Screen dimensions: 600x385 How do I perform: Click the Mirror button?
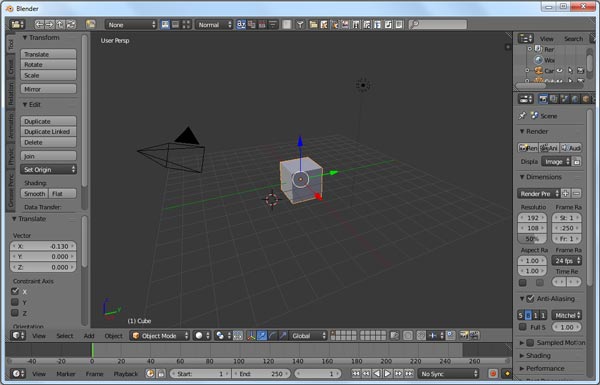coord(48,89)
